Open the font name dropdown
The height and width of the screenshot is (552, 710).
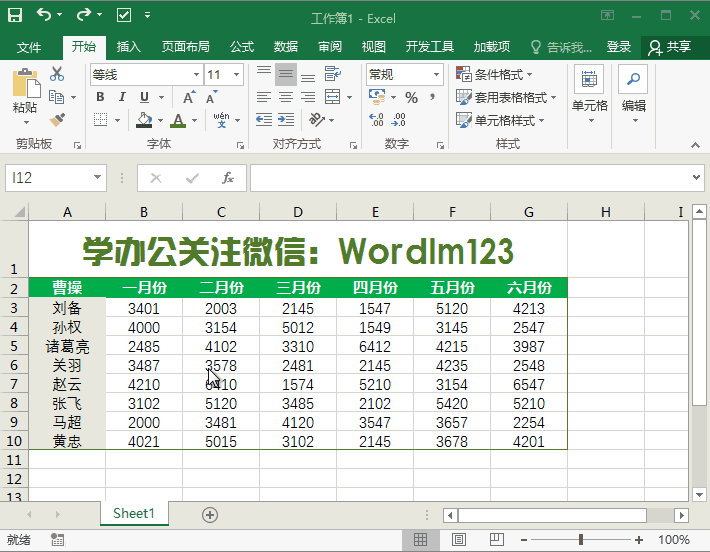coord(196,75)
